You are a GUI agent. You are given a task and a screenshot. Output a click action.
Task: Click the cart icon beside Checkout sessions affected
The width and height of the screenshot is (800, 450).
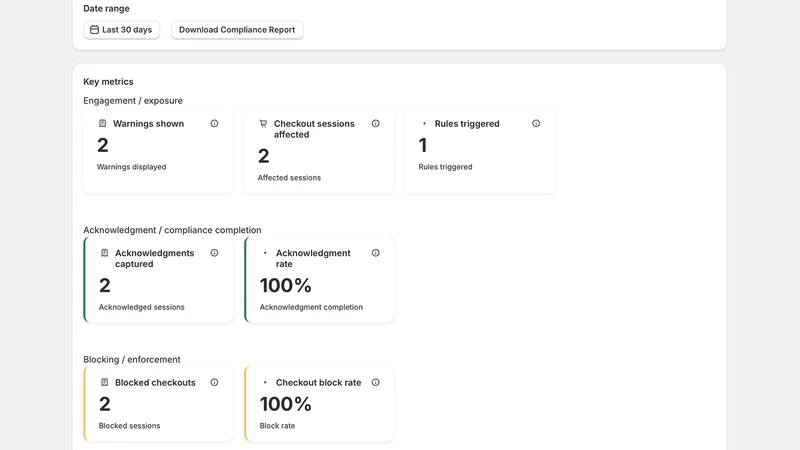pos(263,123)
